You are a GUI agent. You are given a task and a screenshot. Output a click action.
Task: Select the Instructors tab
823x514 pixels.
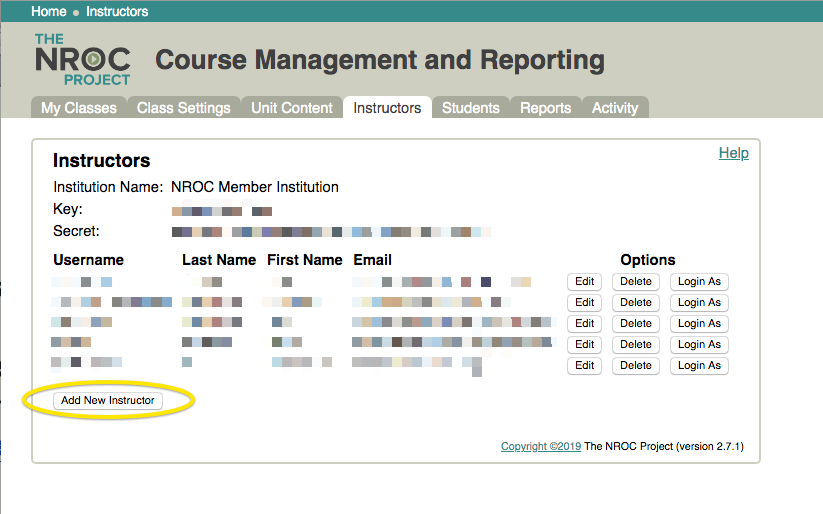[387, 108]
